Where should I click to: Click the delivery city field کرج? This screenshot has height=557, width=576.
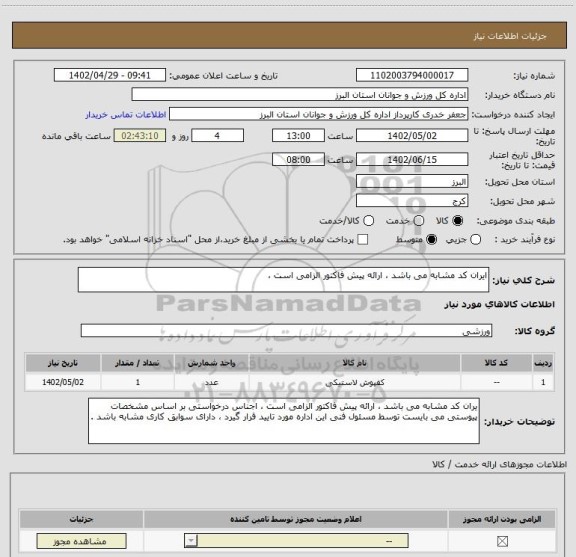click(x=412, y=201)
